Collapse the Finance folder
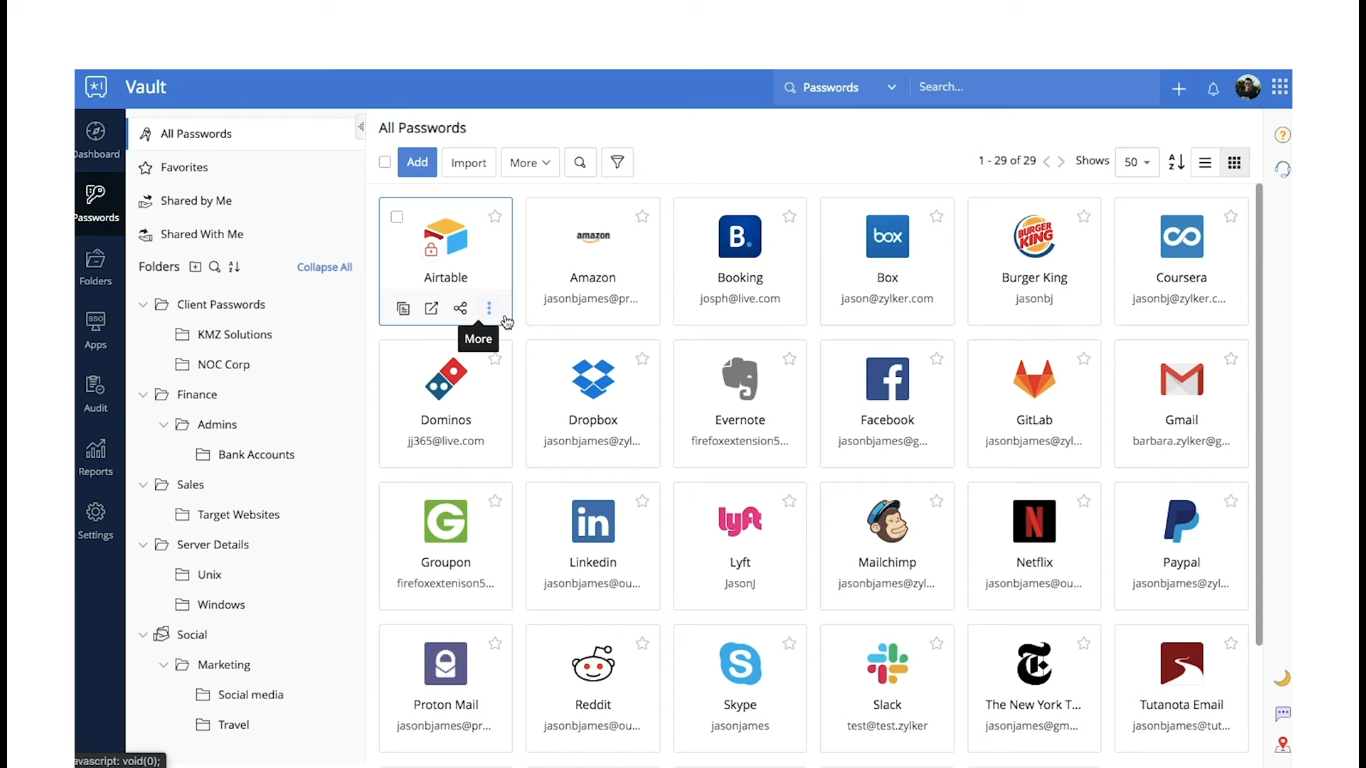The image size is (1366, 768). (x=143, y=394)
